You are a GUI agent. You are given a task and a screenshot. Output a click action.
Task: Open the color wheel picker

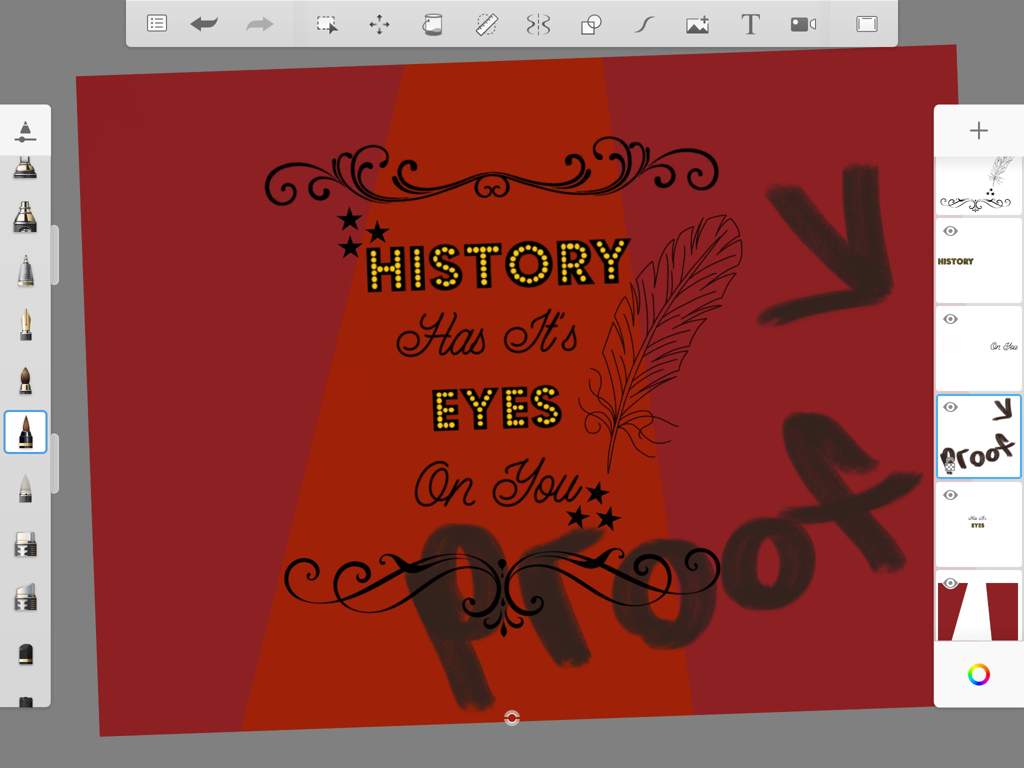[x=978, y=674]
